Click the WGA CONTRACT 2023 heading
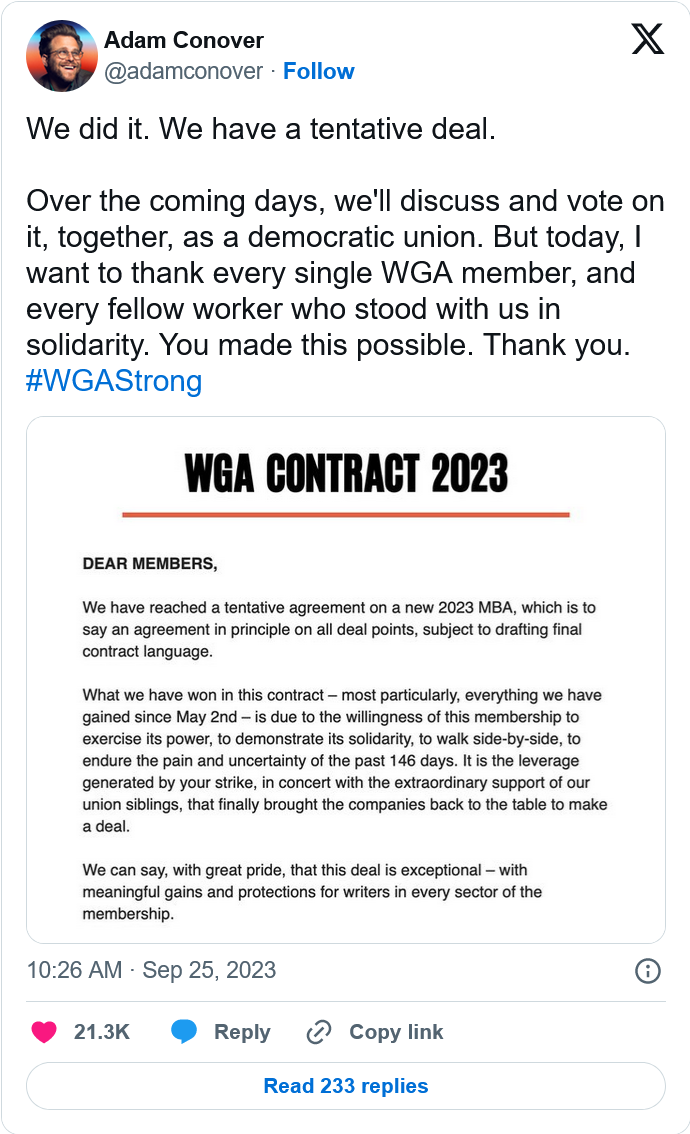 pos(346,474)
